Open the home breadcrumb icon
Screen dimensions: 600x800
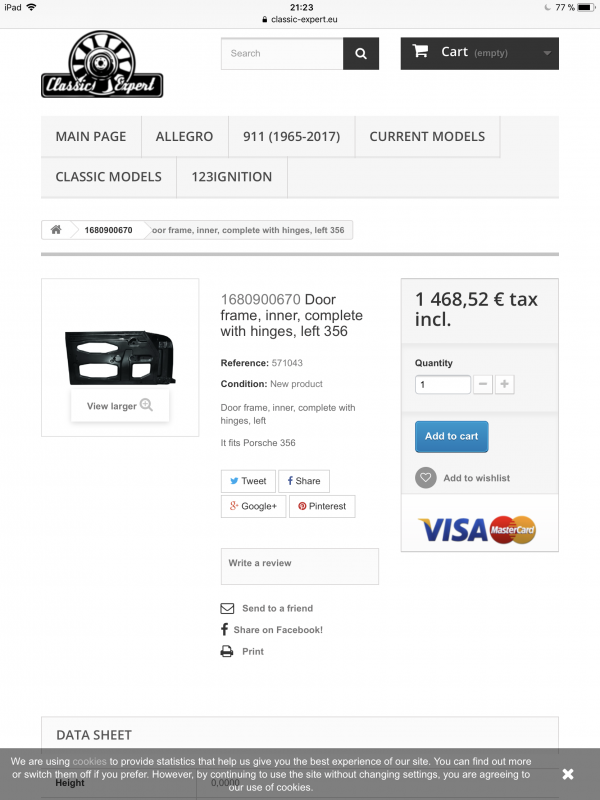click(56, 230)
